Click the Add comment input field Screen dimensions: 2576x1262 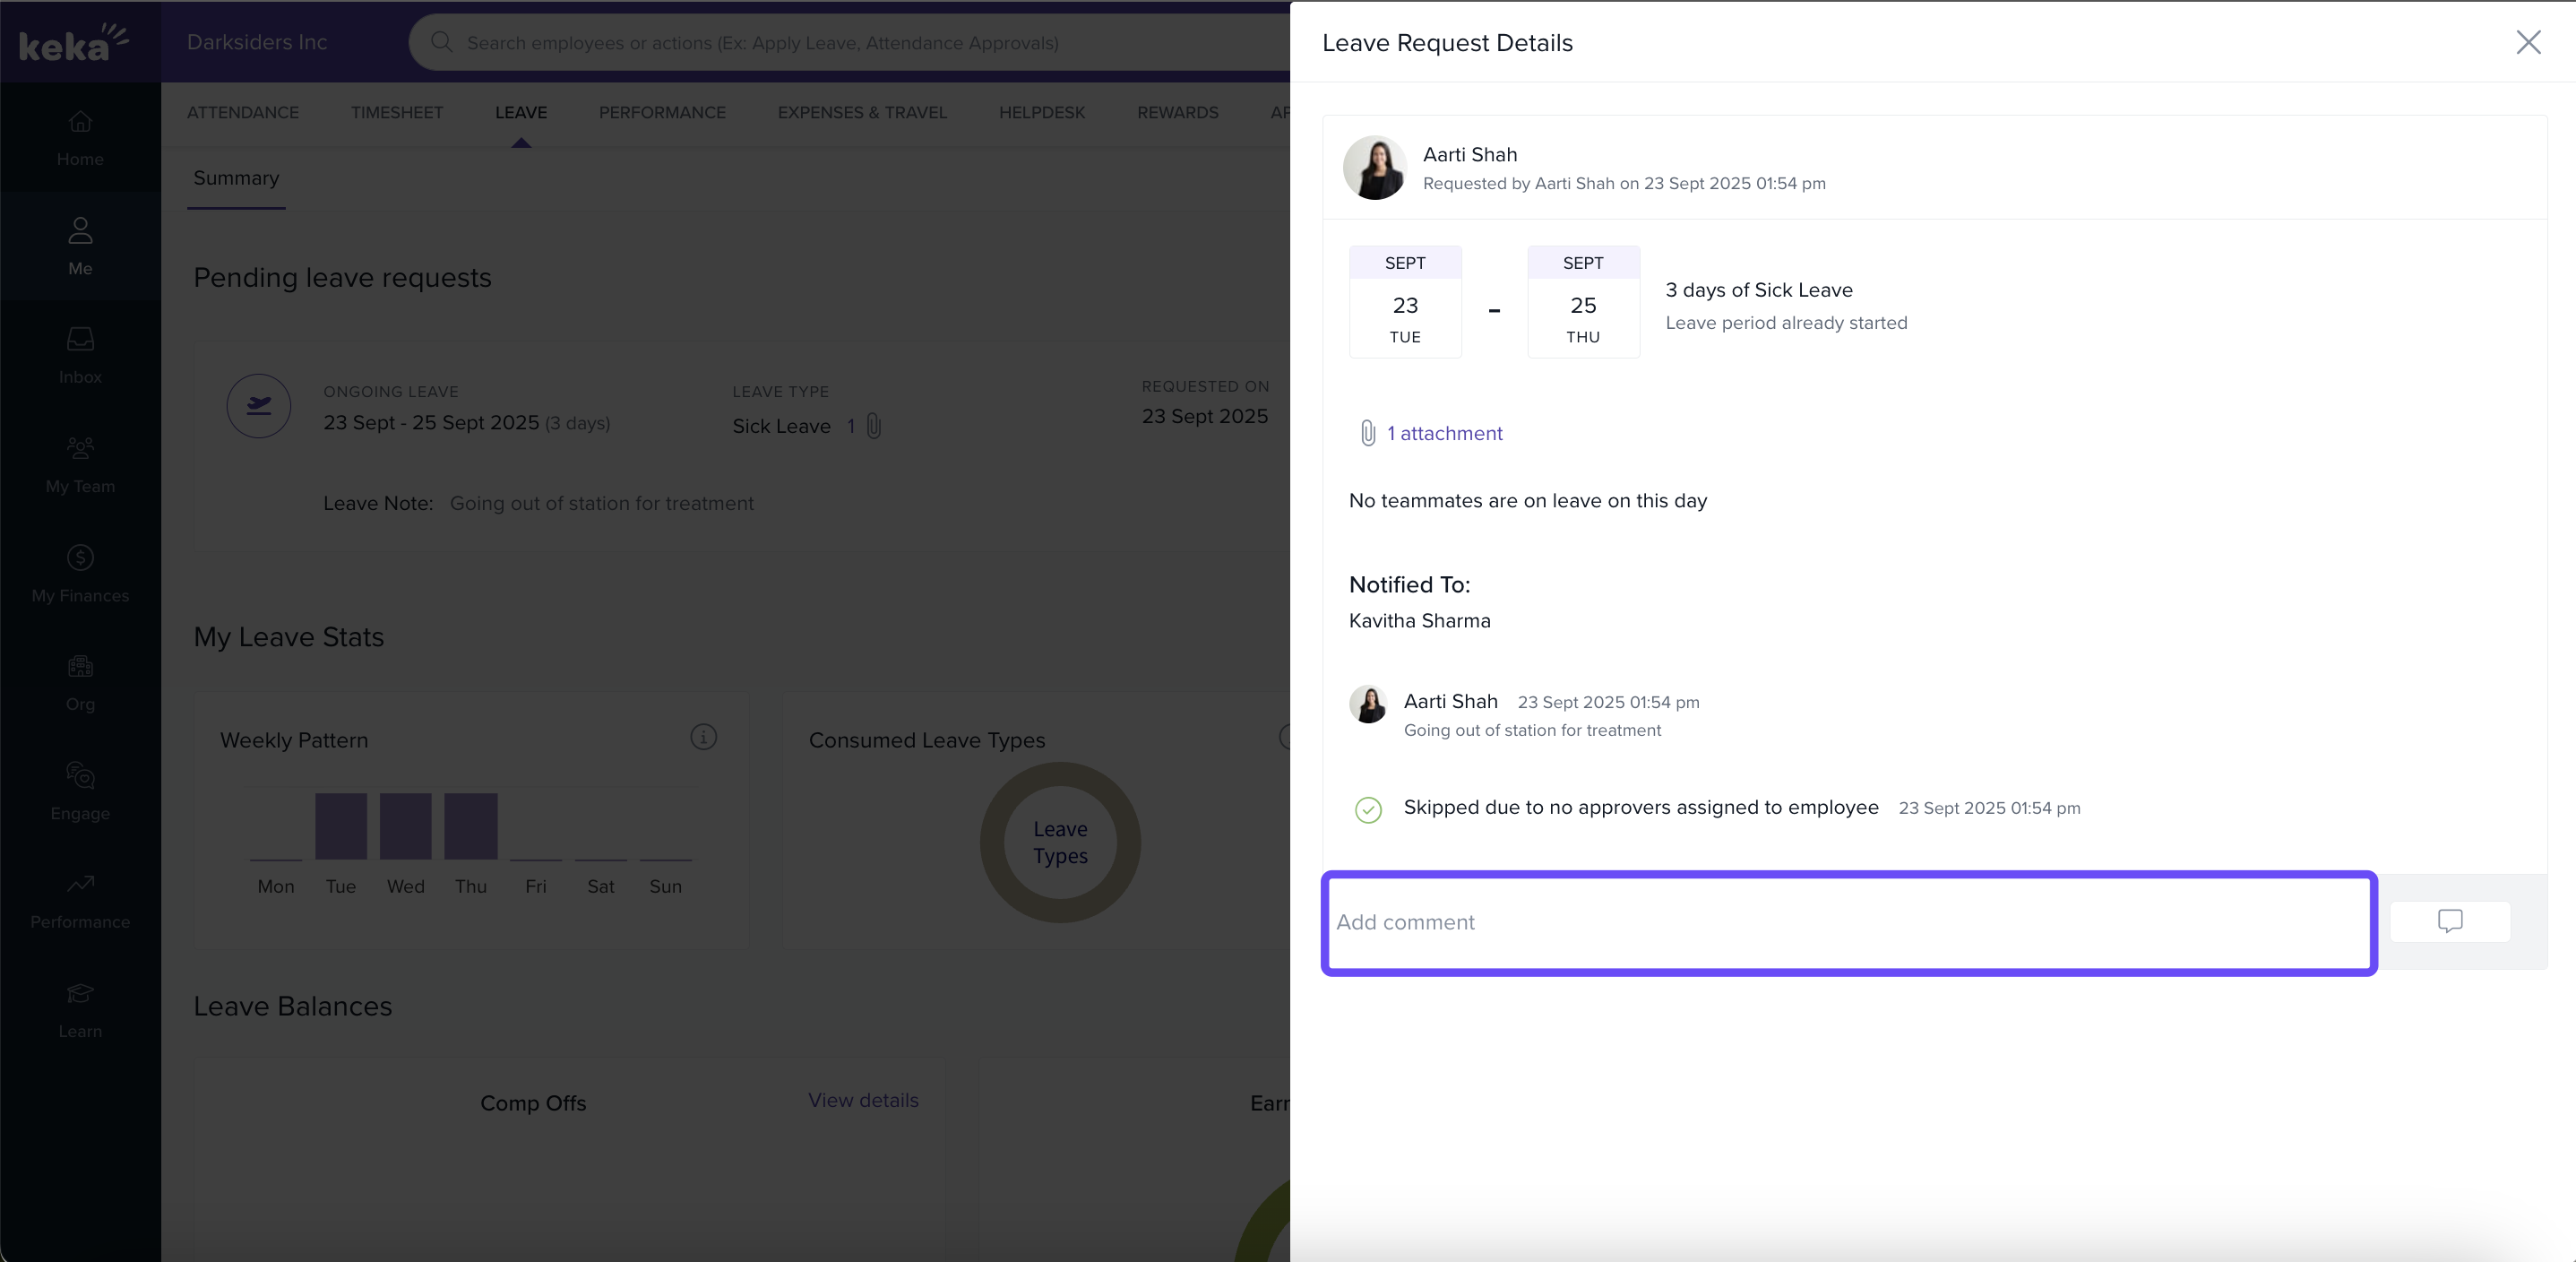[1848, 922]
